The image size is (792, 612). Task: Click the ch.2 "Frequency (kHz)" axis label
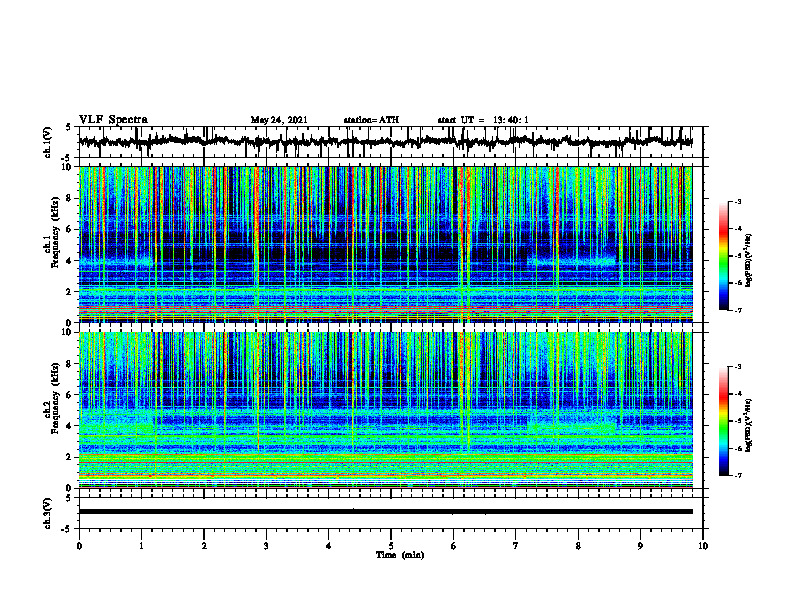(x=55, y=398)
